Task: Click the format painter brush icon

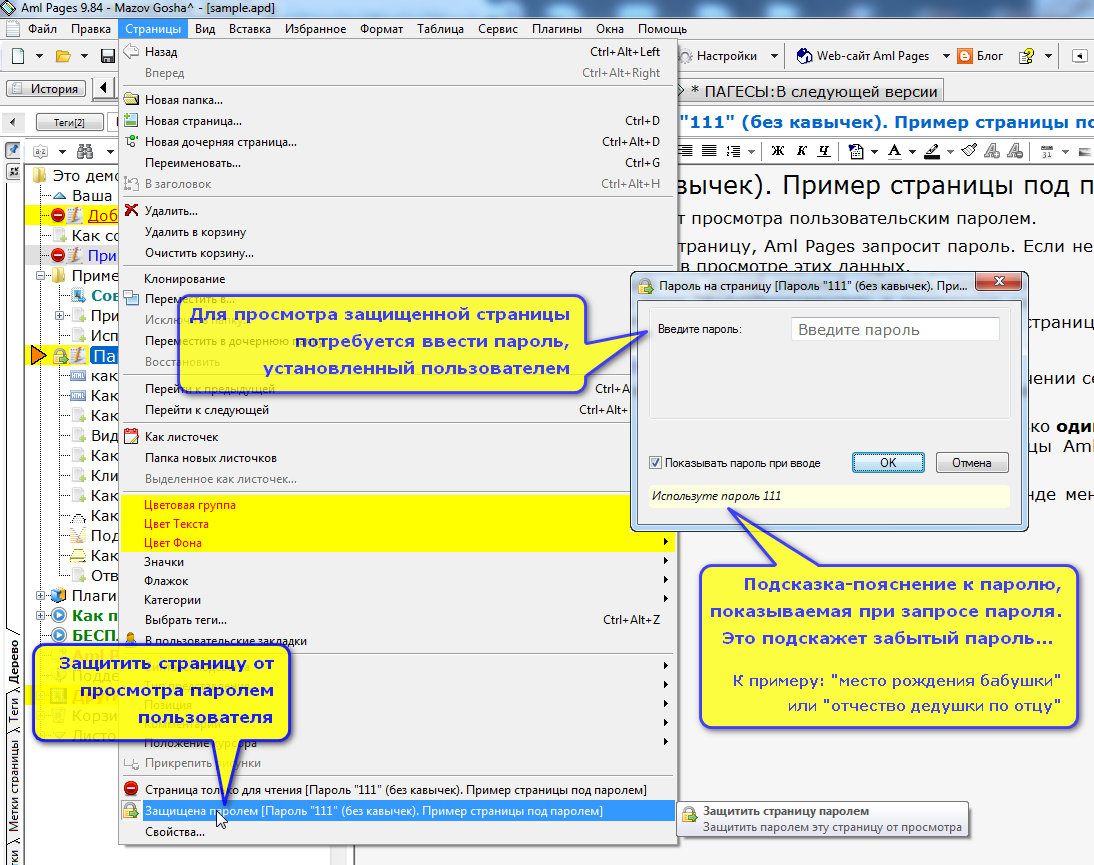Action: click(x=968, y=150)
